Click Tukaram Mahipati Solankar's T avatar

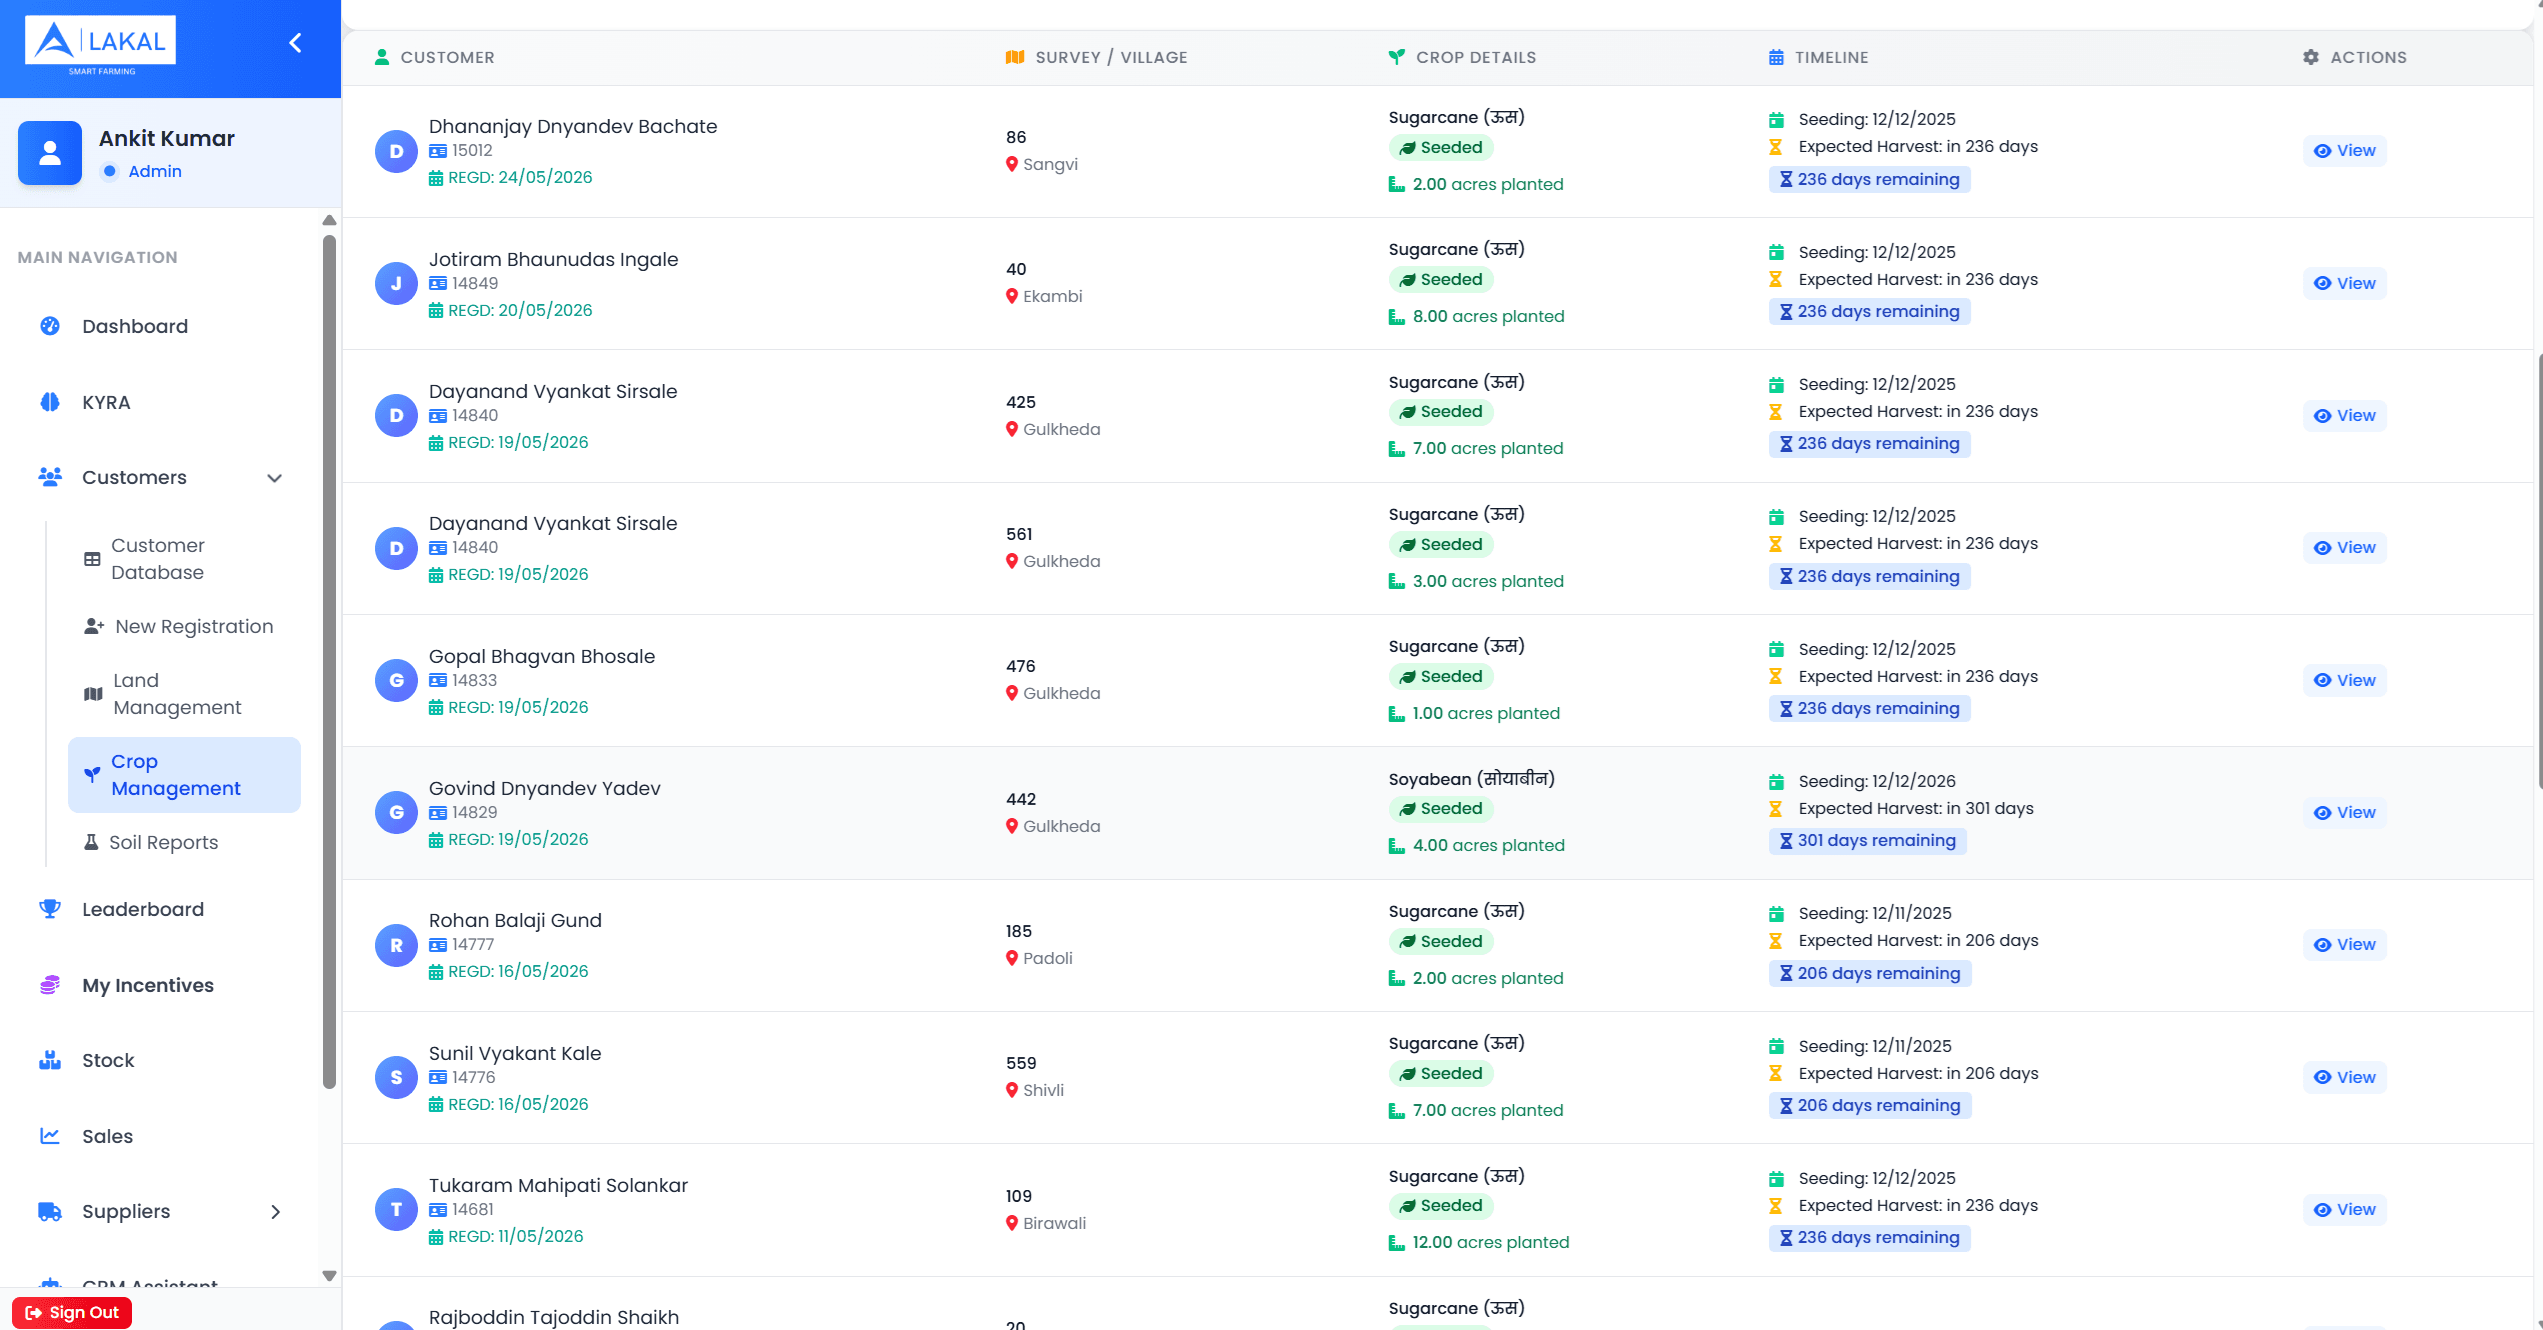pos(396,1210)
